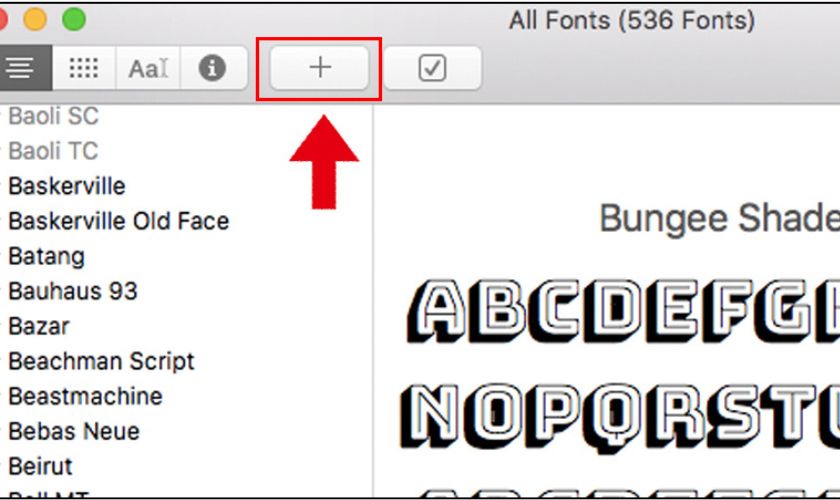Select the Bauhaus 93 font
This screenshot has width=840, height=500.
(x=73, y=292)
